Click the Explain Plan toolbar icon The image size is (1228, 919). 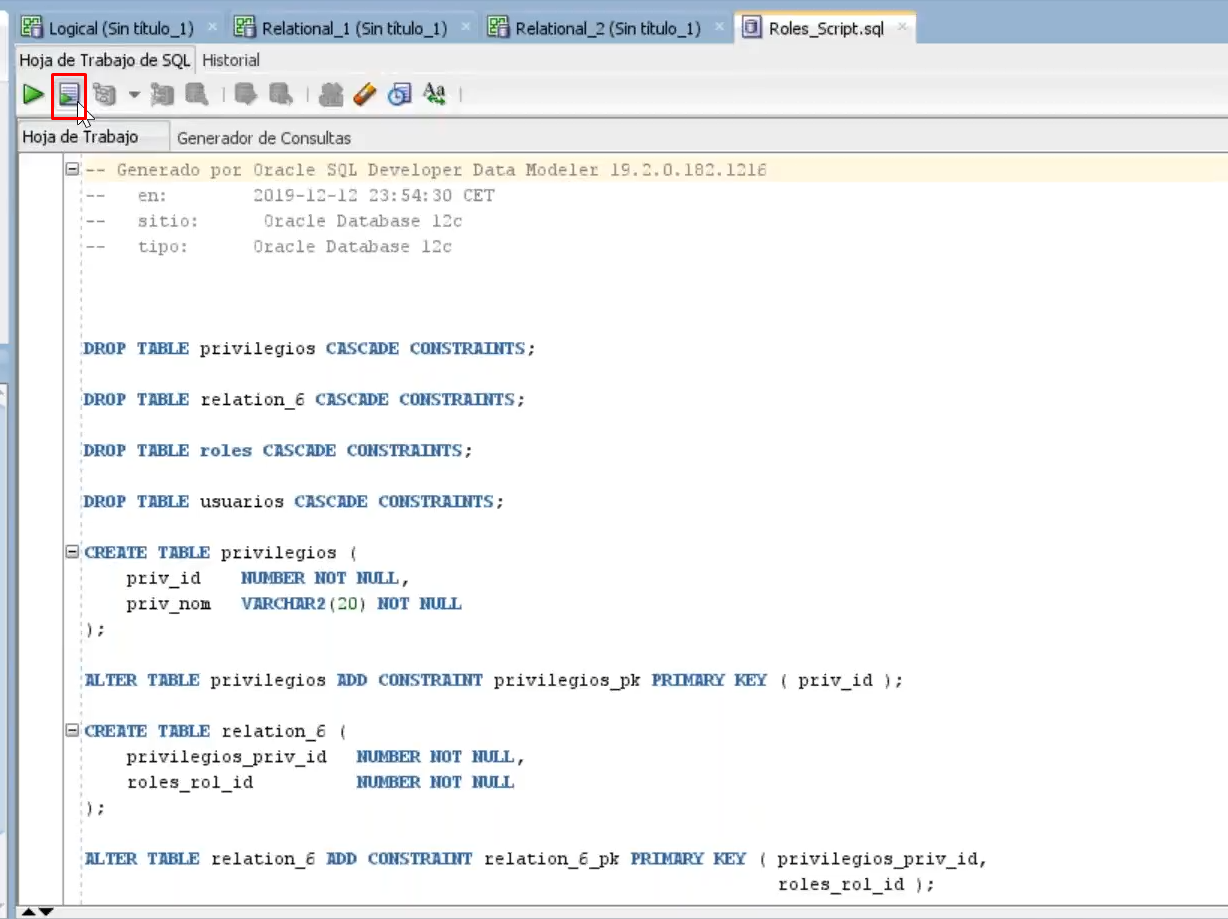coord(103,95)
